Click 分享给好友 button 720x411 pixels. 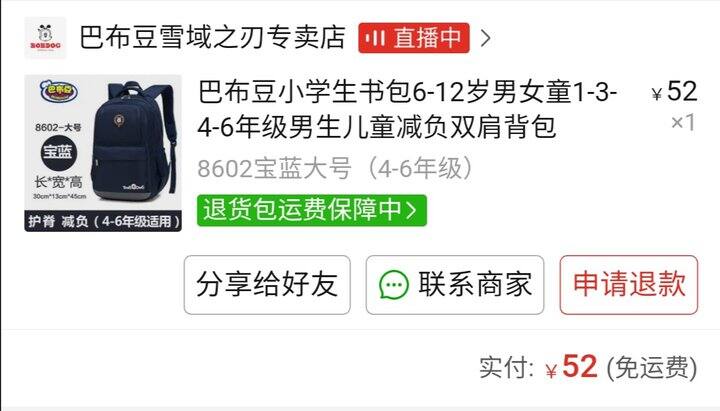[267, 285]
